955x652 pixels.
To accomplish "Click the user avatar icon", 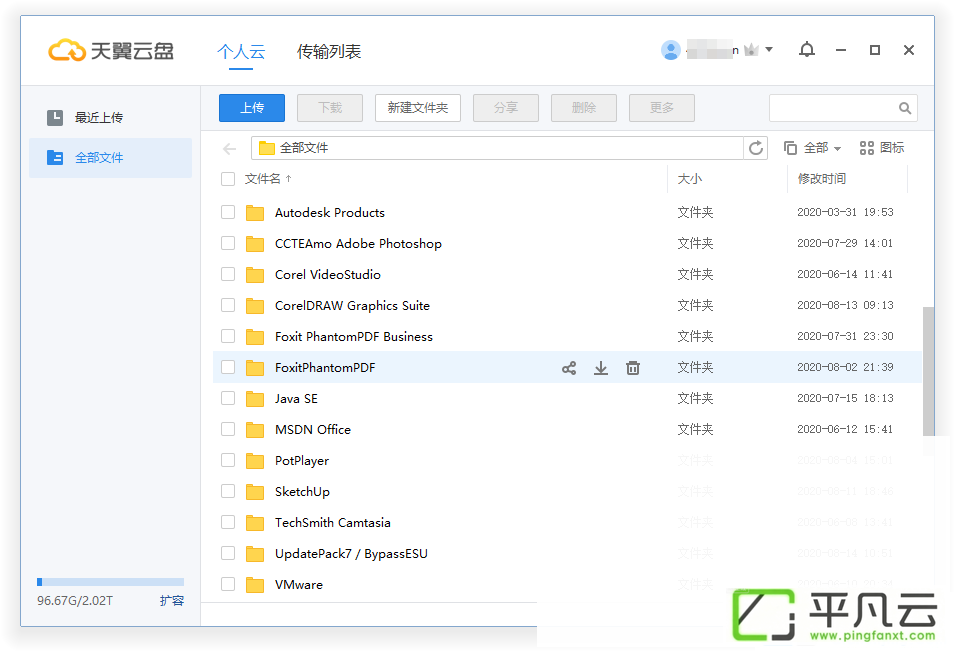I will click(x=671, y=51).
